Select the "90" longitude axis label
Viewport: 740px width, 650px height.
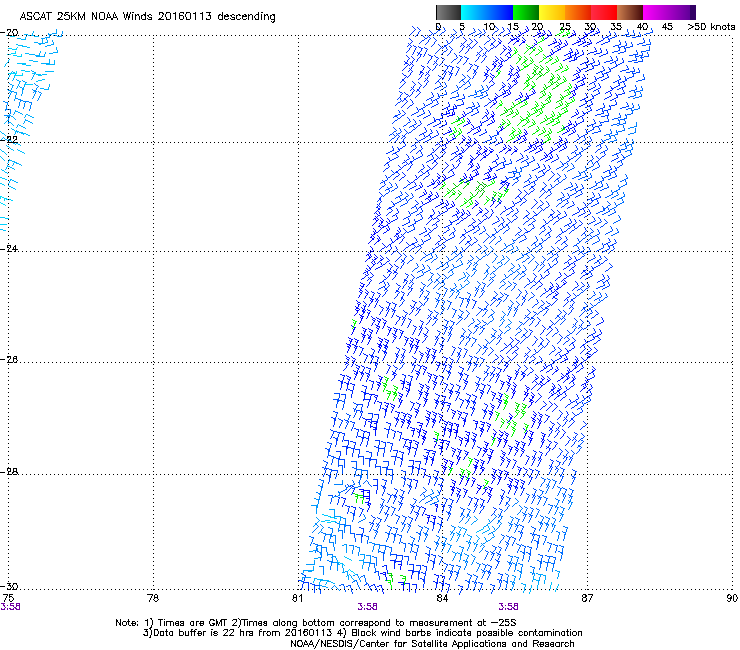point(732,599)
